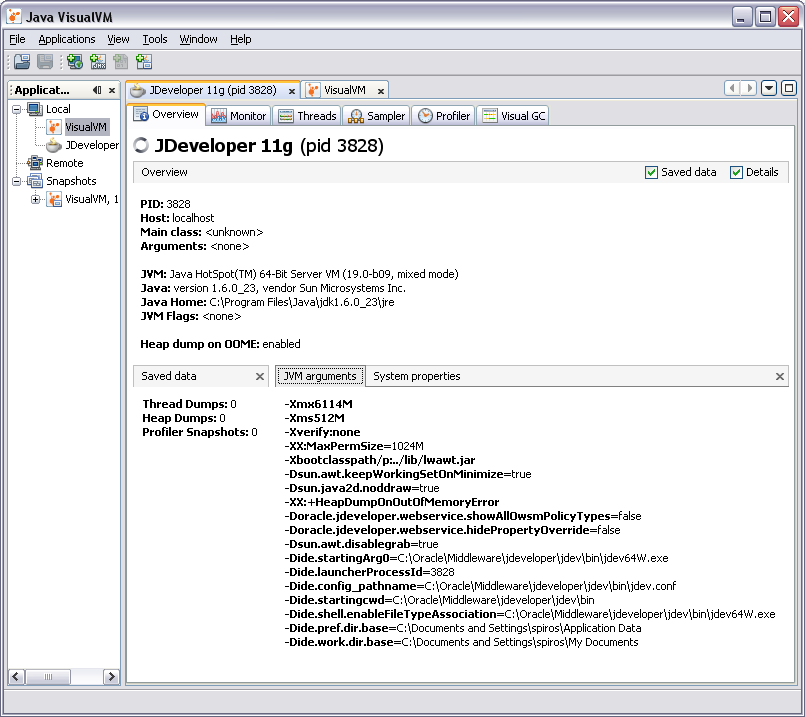805x717 pixels.
Task: Open the Tools menu
Action: [154, 39]
